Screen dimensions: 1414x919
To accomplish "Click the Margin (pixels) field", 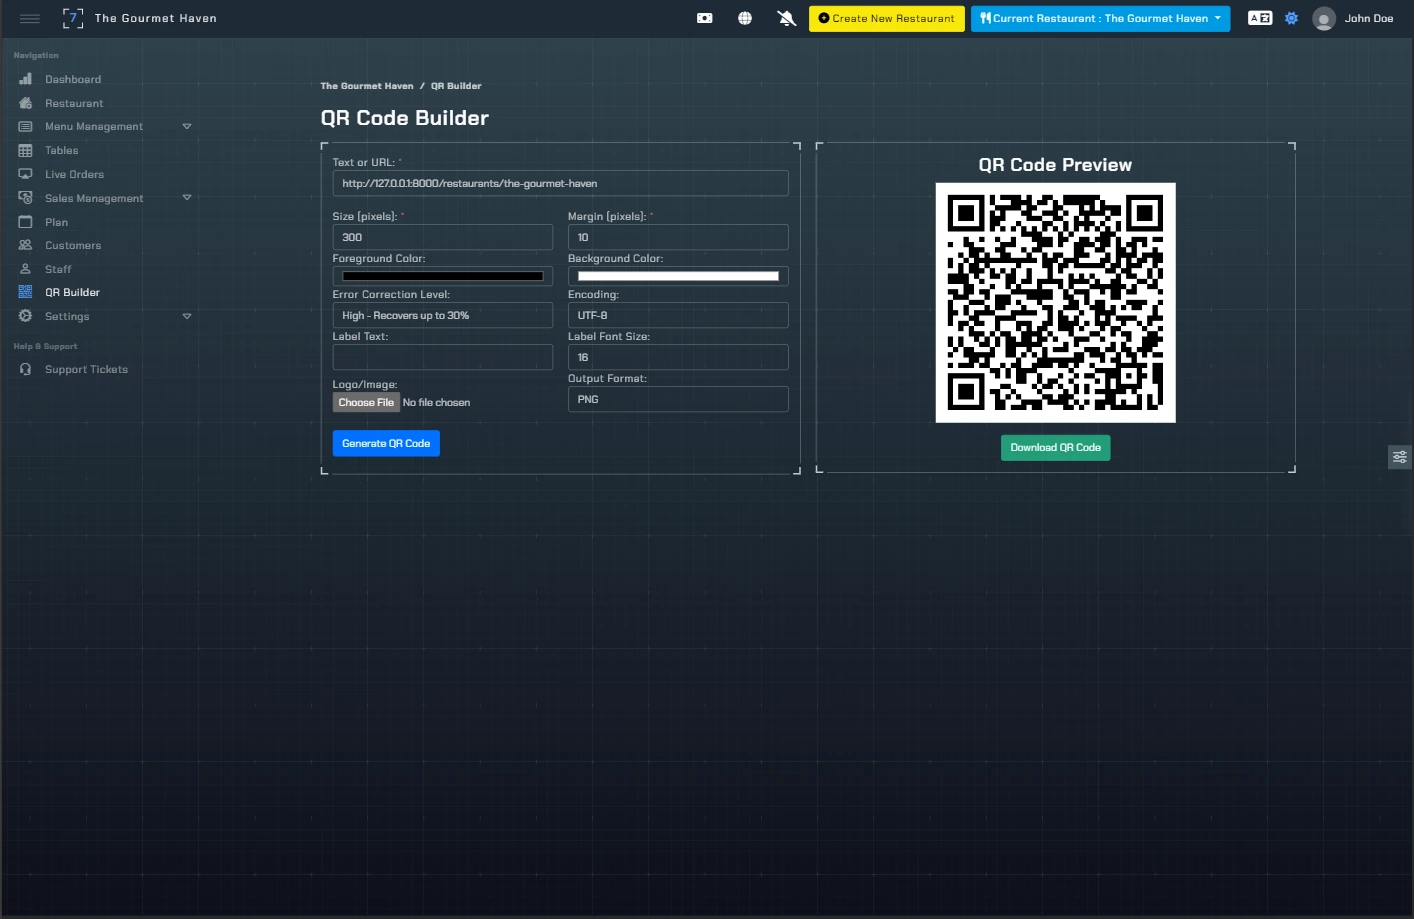I will click(678, 237).
